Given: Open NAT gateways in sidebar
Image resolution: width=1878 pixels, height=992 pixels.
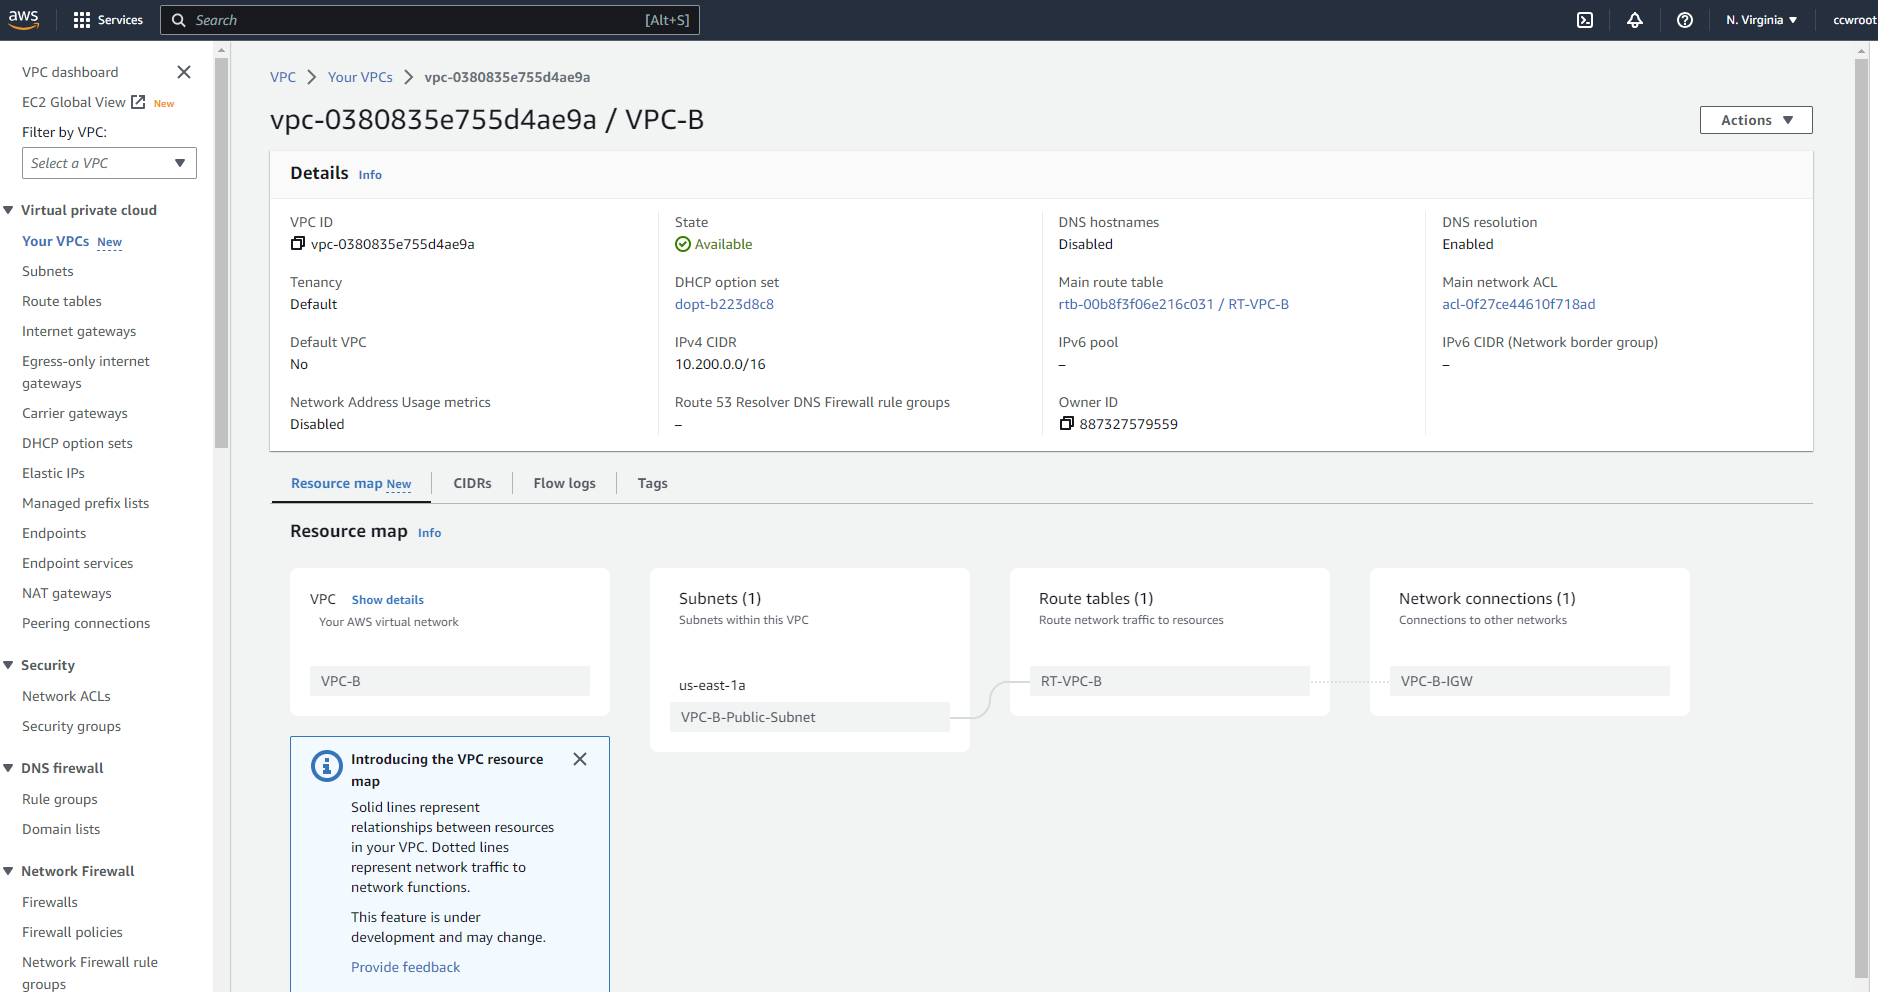Looking at the screenshot, I should coord(67,593).
